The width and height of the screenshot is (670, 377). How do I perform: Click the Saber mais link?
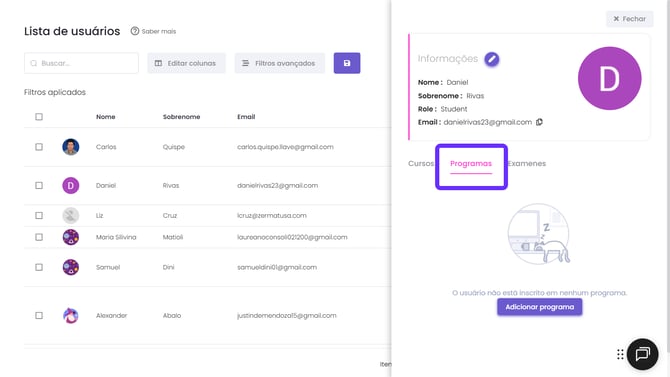tap(159, 31)
